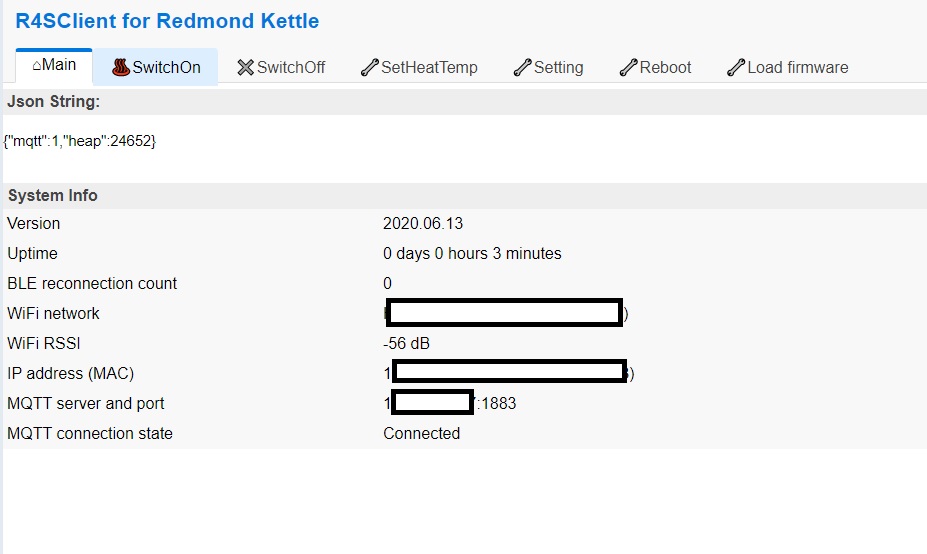Click the WiFi RSSI value -56 dB

[x=406, y=343]
